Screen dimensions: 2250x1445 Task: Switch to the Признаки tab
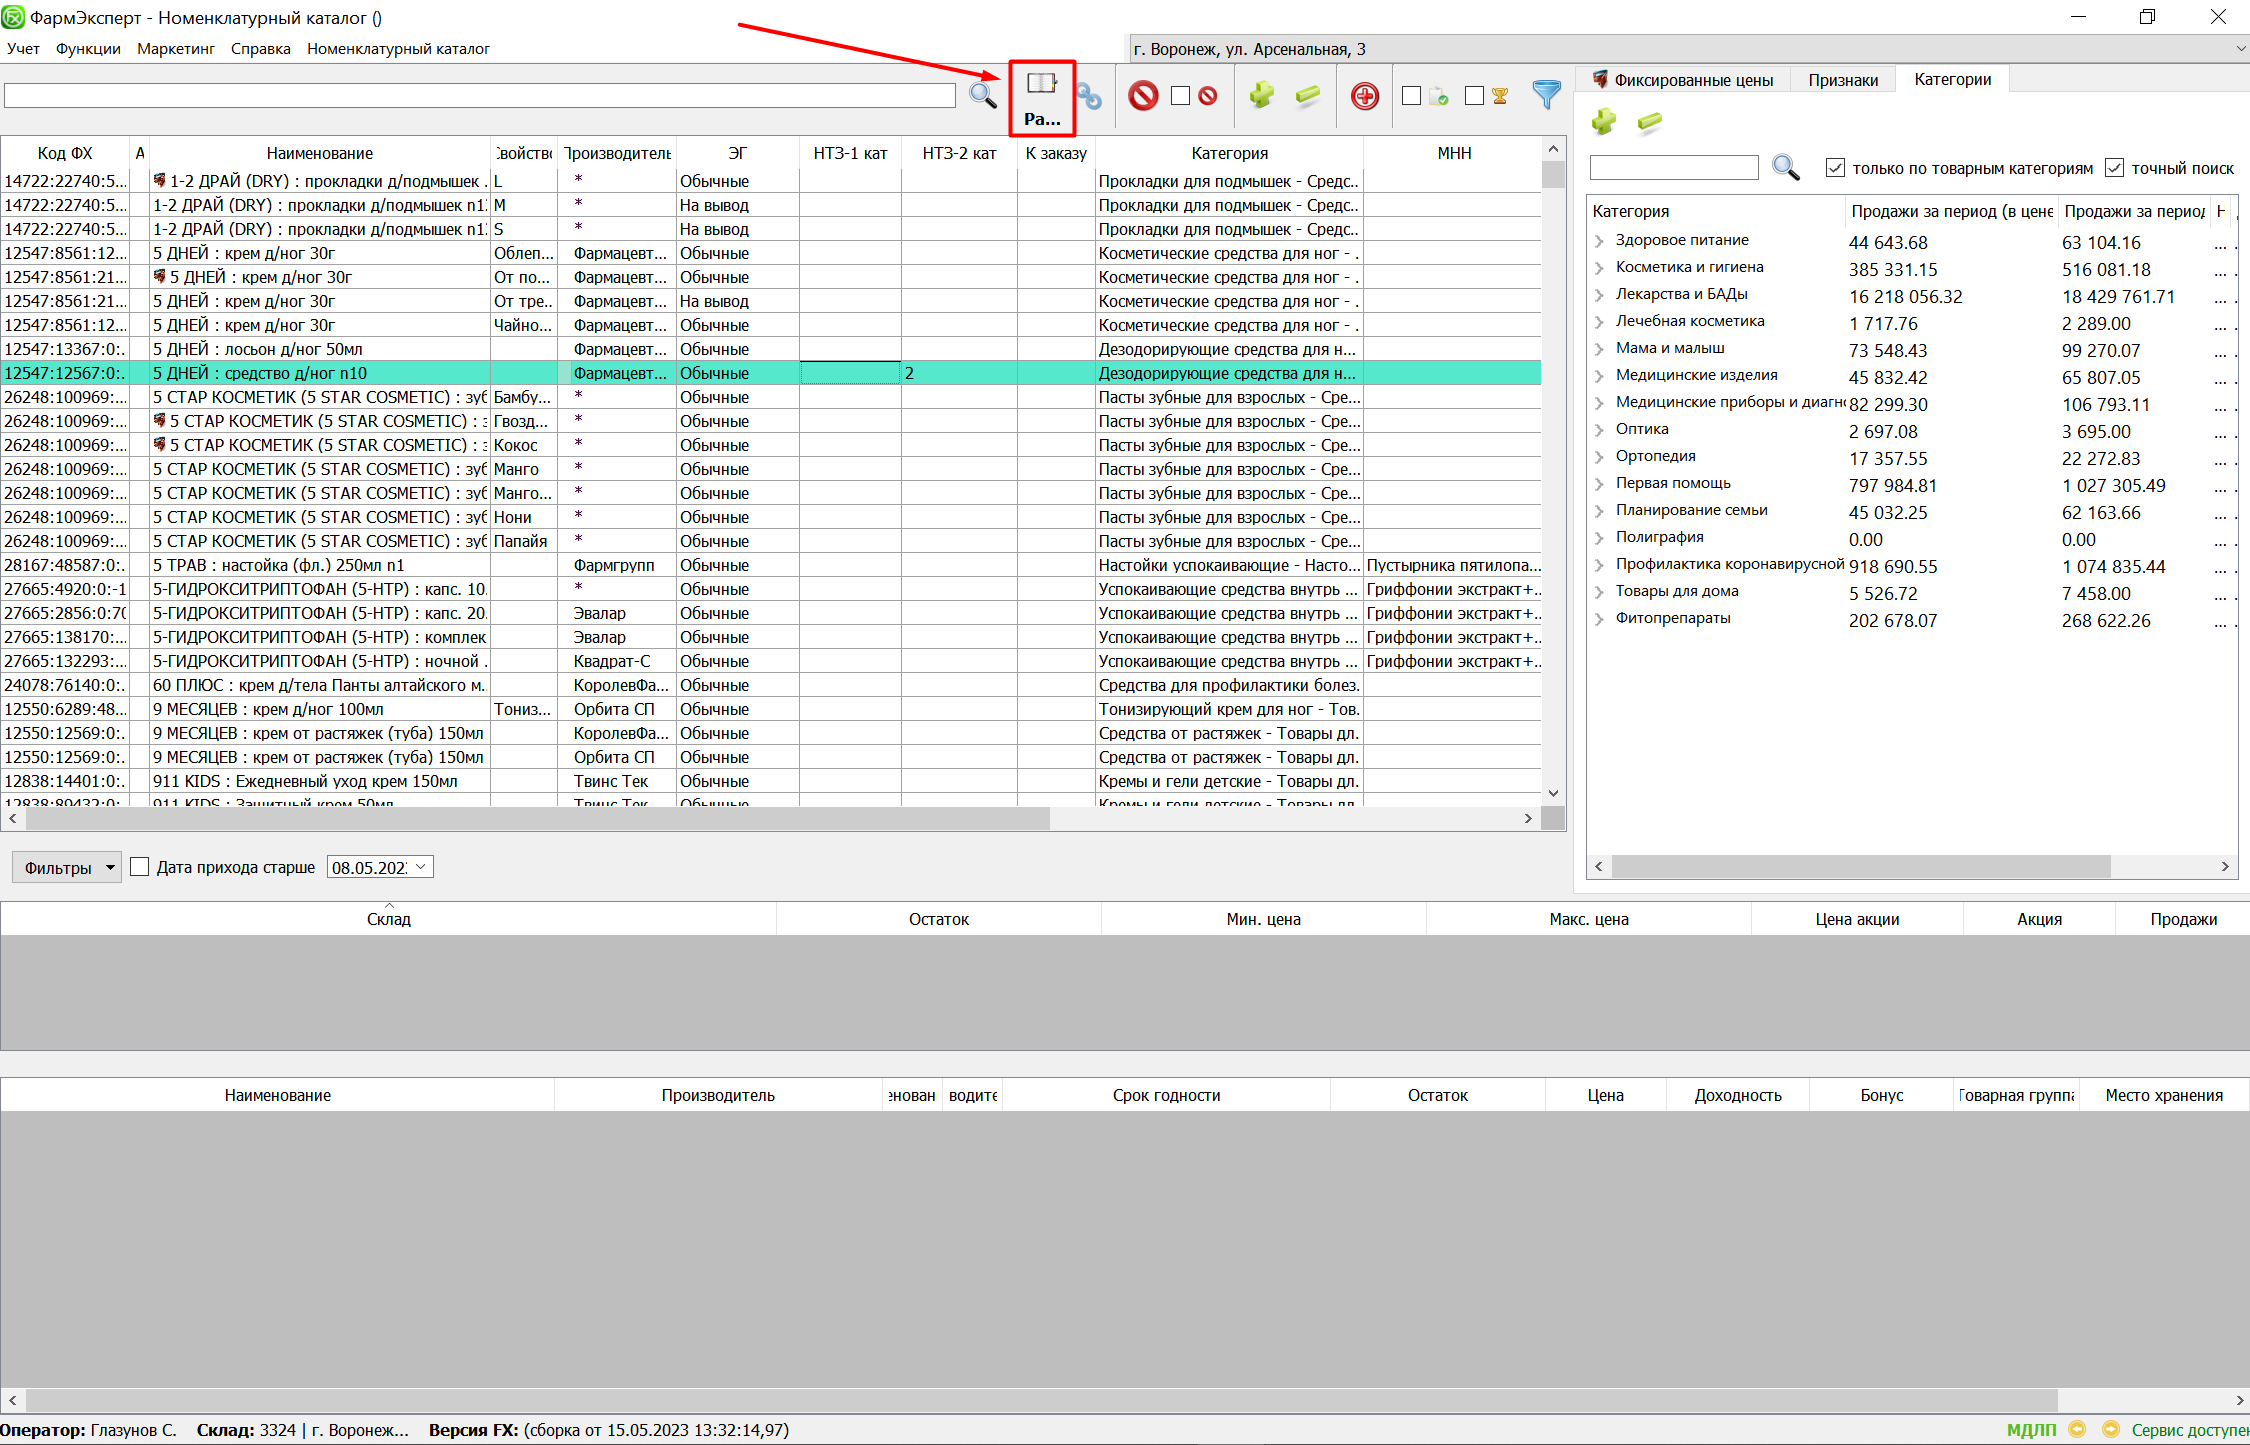[1842, 80]
